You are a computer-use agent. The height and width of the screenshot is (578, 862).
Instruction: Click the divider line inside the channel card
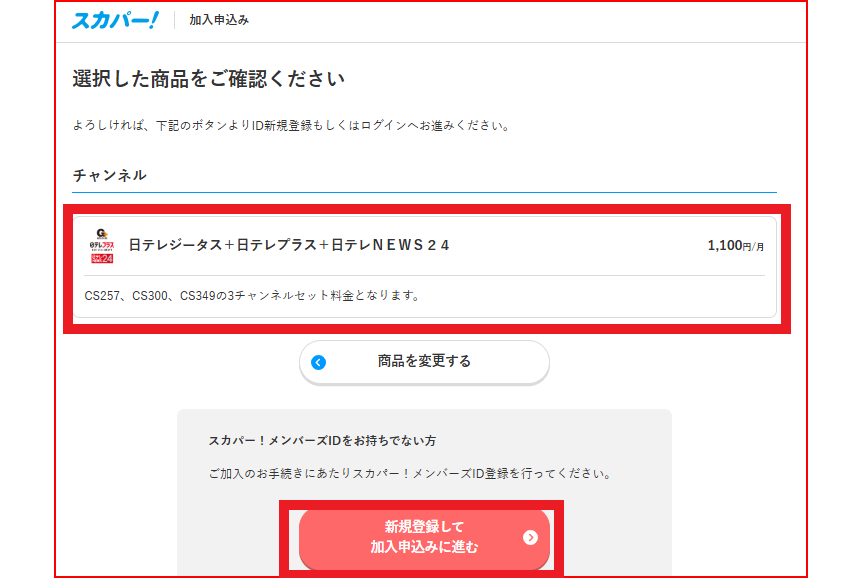pyautogui.click(x=424, y=275)
